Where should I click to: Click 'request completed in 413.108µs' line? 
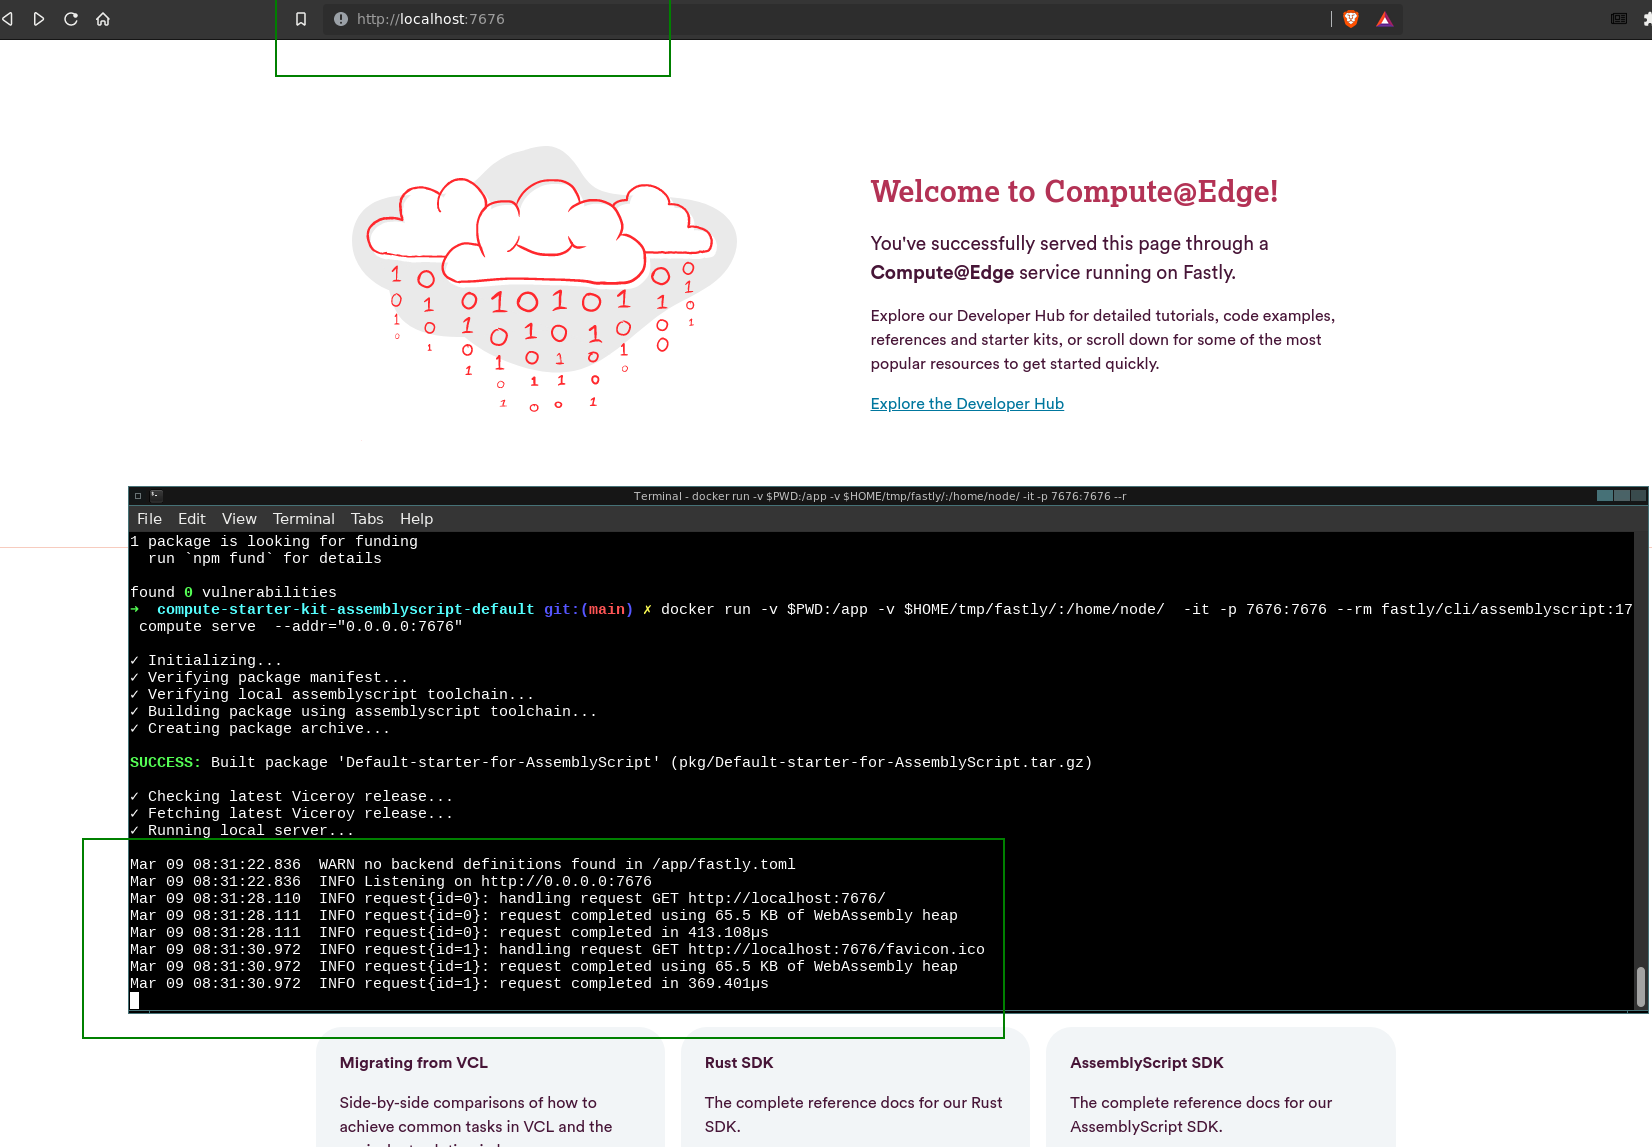click(x=449, y=932)
